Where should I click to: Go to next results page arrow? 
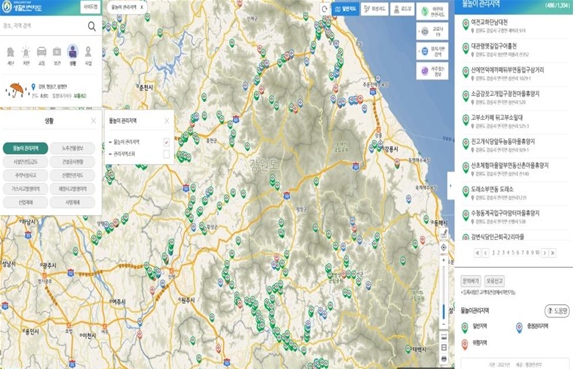pos(544,253)
